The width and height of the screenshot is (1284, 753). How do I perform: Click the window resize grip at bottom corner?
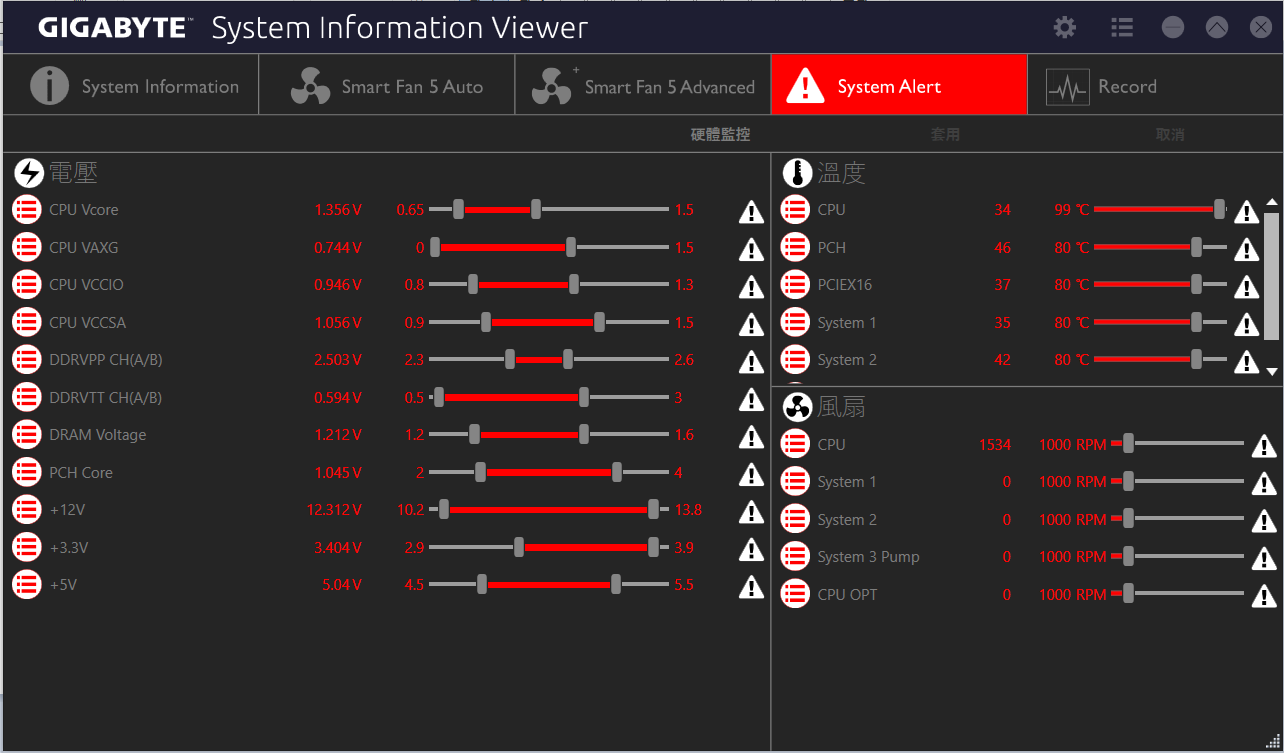coord(1271,741)
